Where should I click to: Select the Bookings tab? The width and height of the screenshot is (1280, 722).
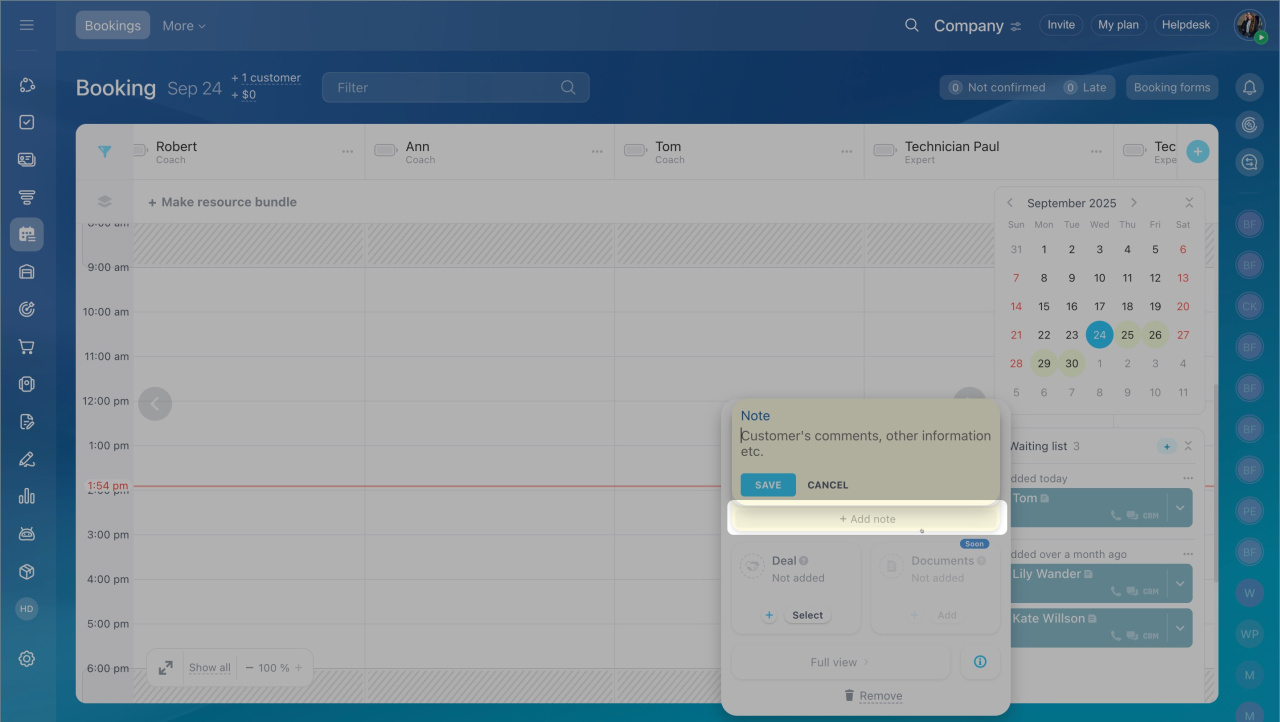click(x=113, y=26)
